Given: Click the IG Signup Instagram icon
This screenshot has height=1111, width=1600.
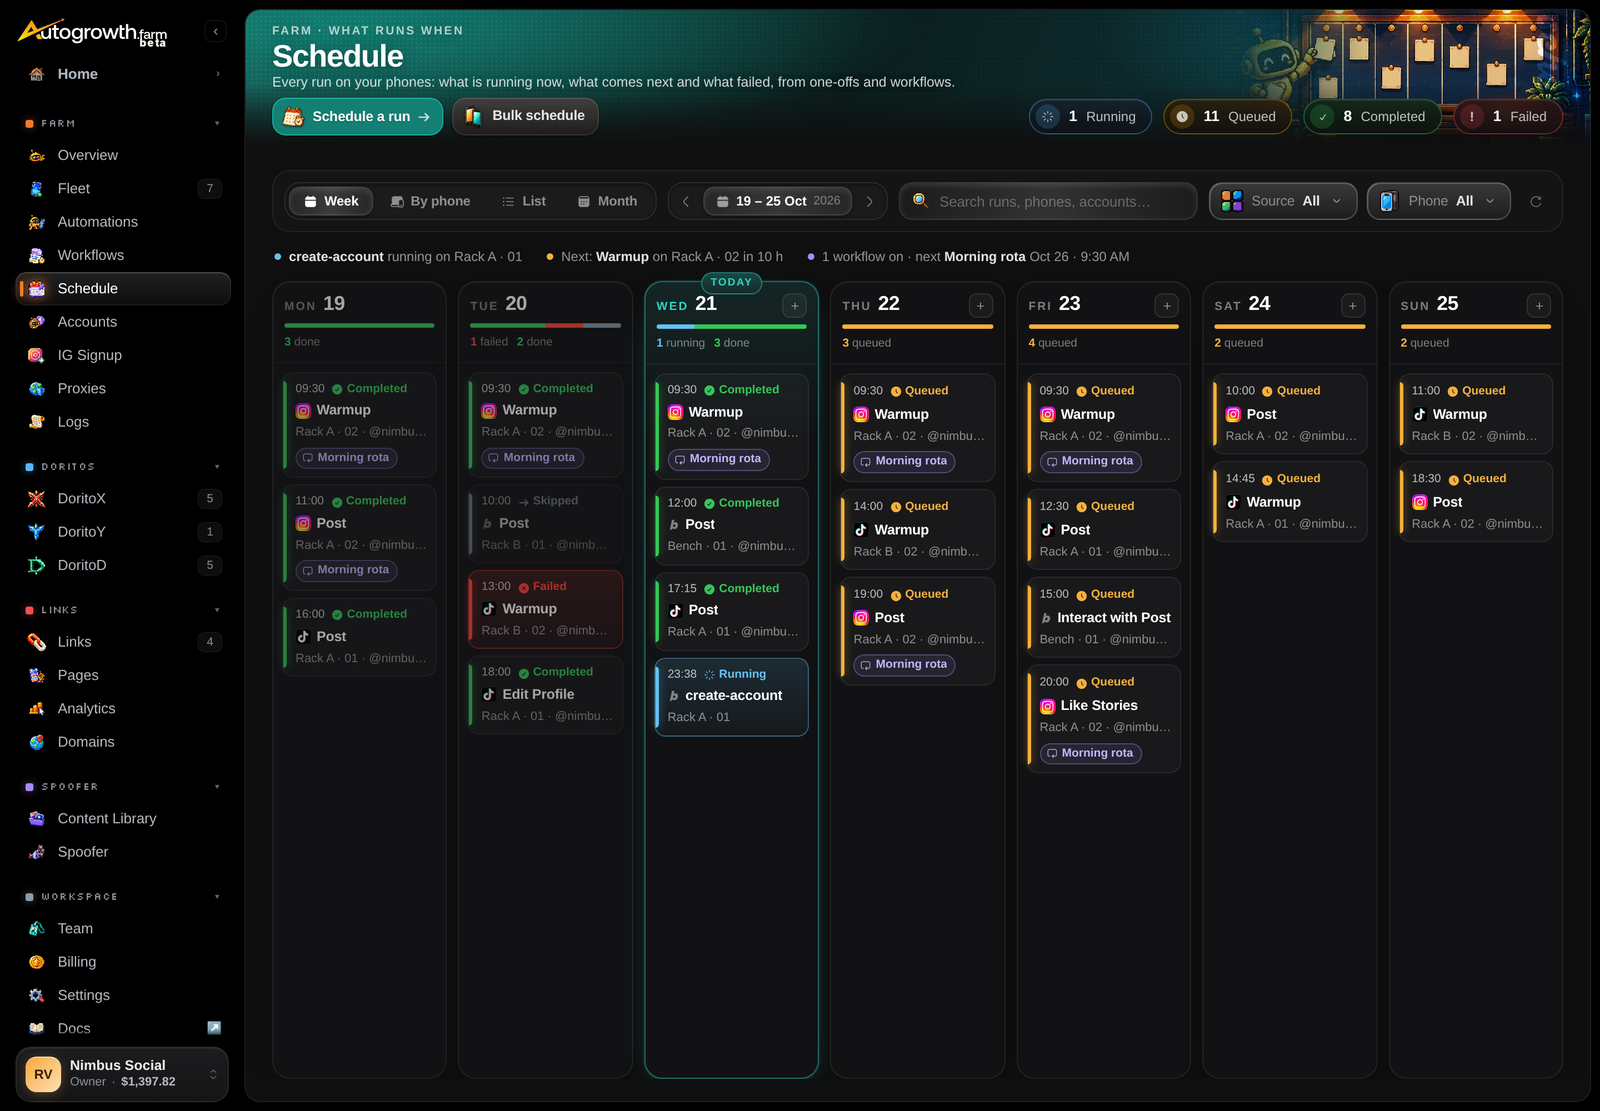Looking at the screenshot, I should pyautogui.click(x=37, y=356).
